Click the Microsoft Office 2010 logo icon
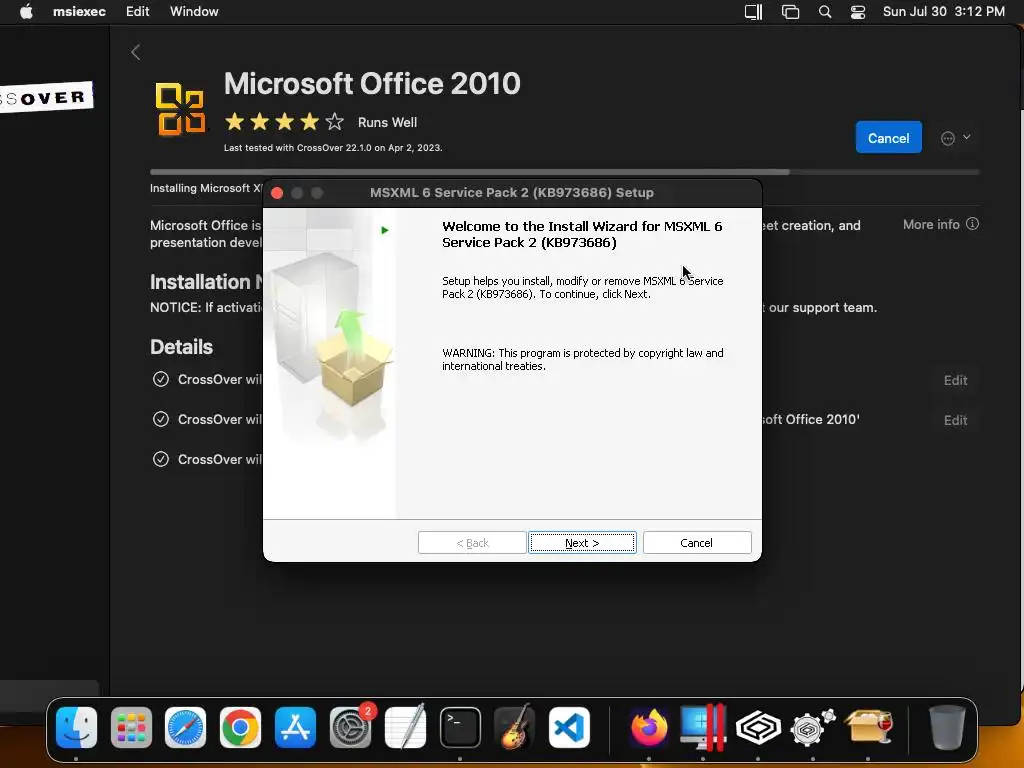 click(180, 109)
